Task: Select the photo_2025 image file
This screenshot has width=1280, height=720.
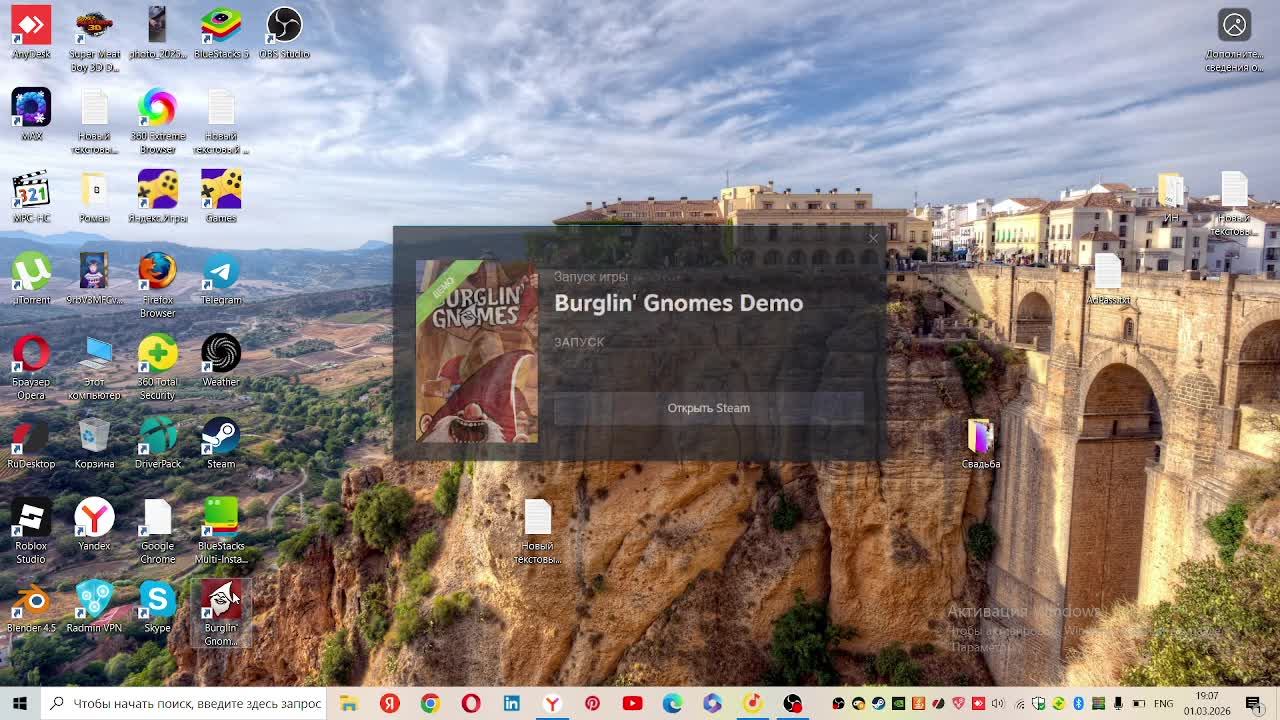Action: (x=157, y=34)
